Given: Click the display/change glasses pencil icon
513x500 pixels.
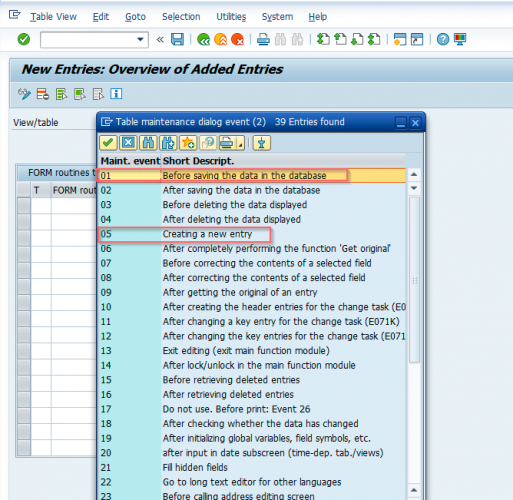Looking at the screenshot, I should point(24,94).
